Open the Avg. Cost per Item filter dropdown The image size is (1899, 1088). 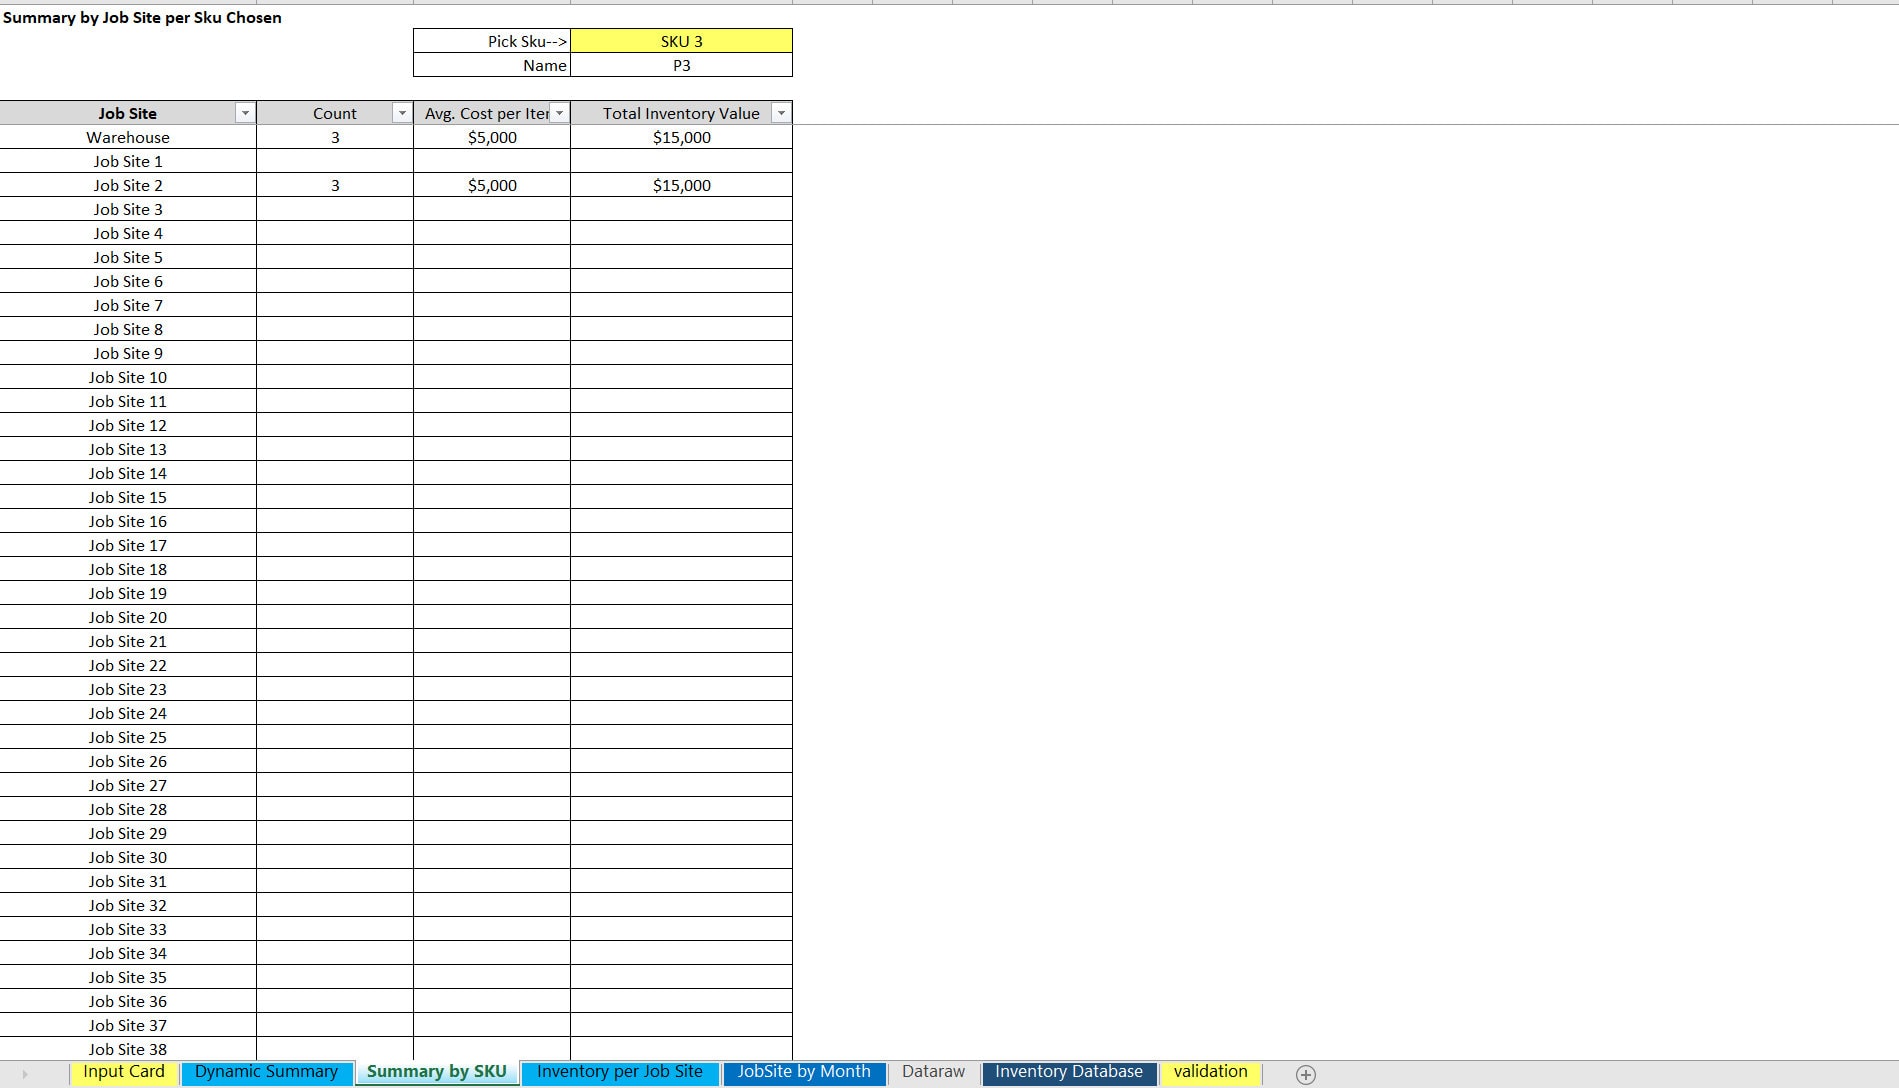click(559, 113)
